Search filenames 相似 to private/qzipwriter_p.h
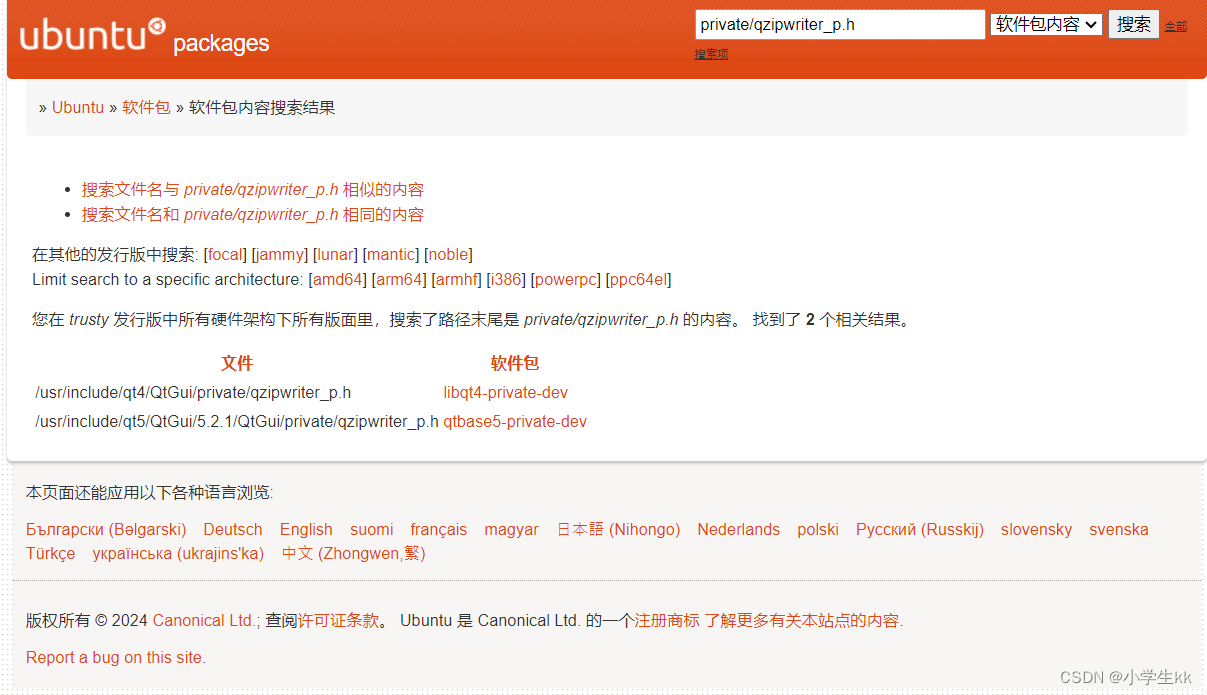Viewport: 1207px width, 695px height. 253,190
